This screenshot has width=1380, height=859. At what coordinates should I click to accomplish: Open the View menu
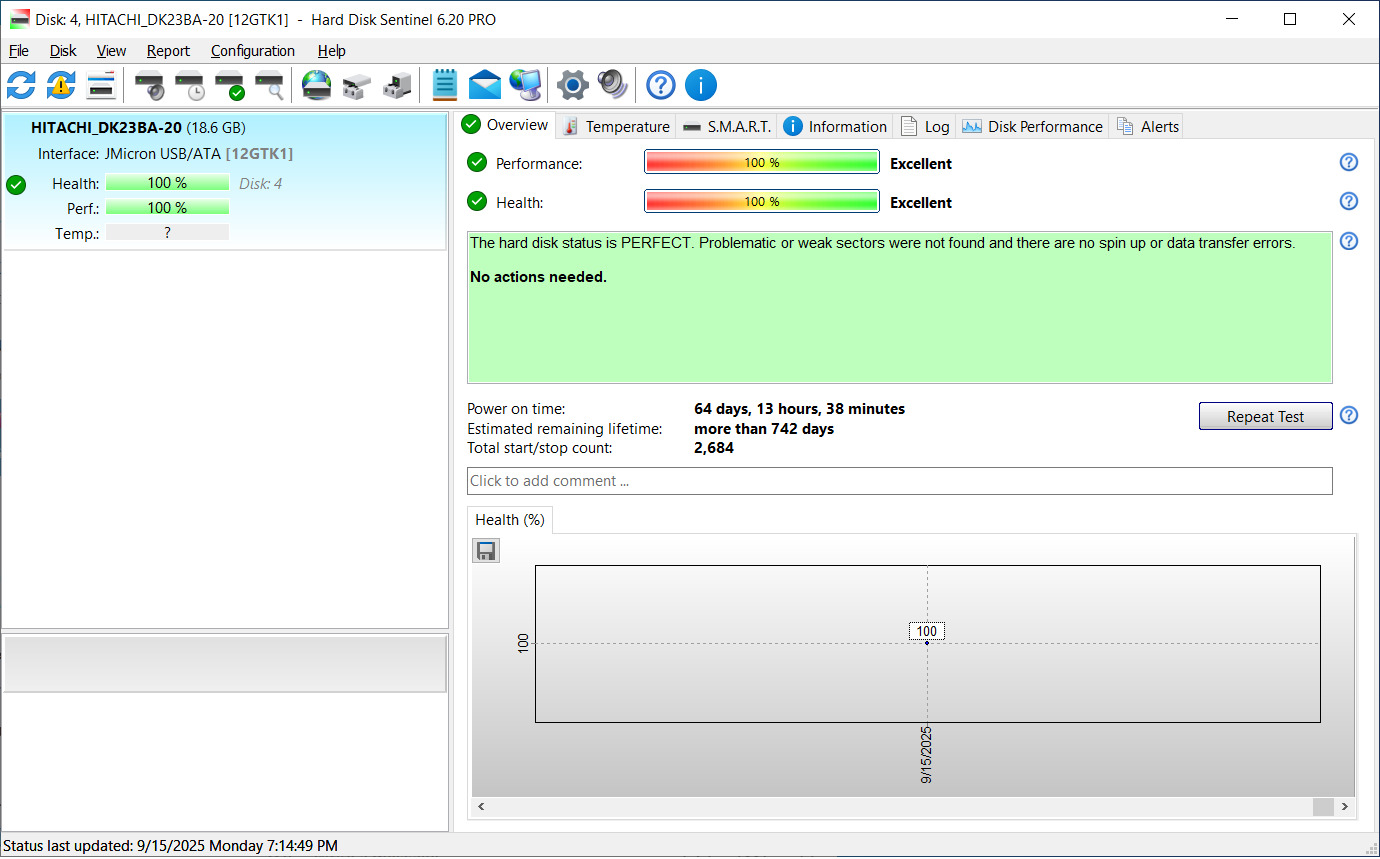[111, 51]
